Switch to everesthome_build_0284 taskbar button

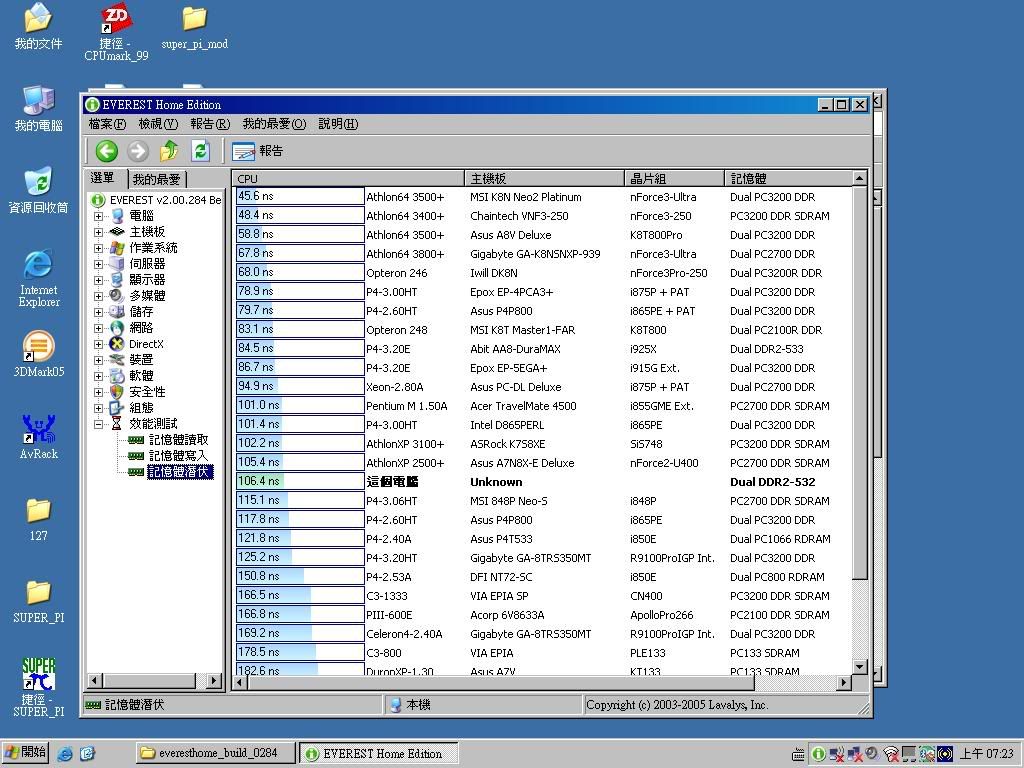coord(216,753)
